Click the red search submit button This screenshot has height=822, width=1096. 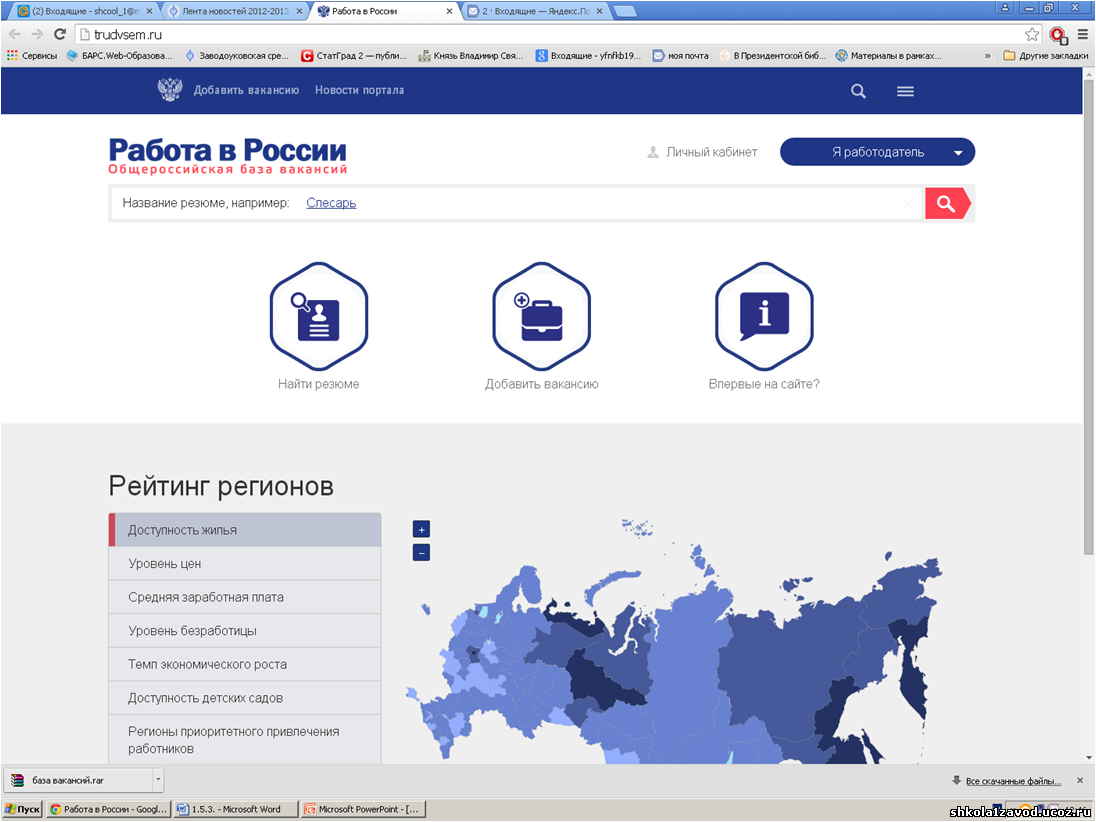[947, 203]
